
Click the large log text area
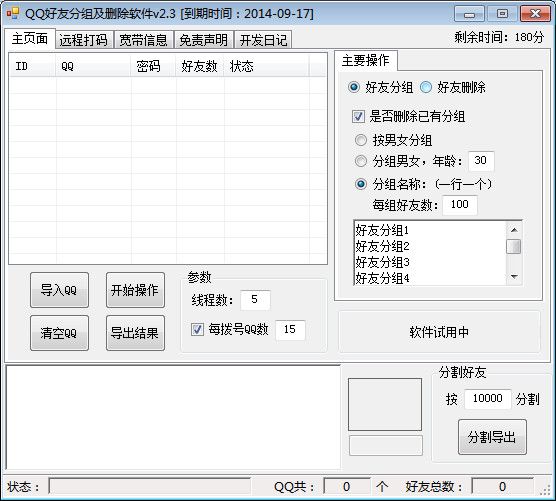(173, 417)
